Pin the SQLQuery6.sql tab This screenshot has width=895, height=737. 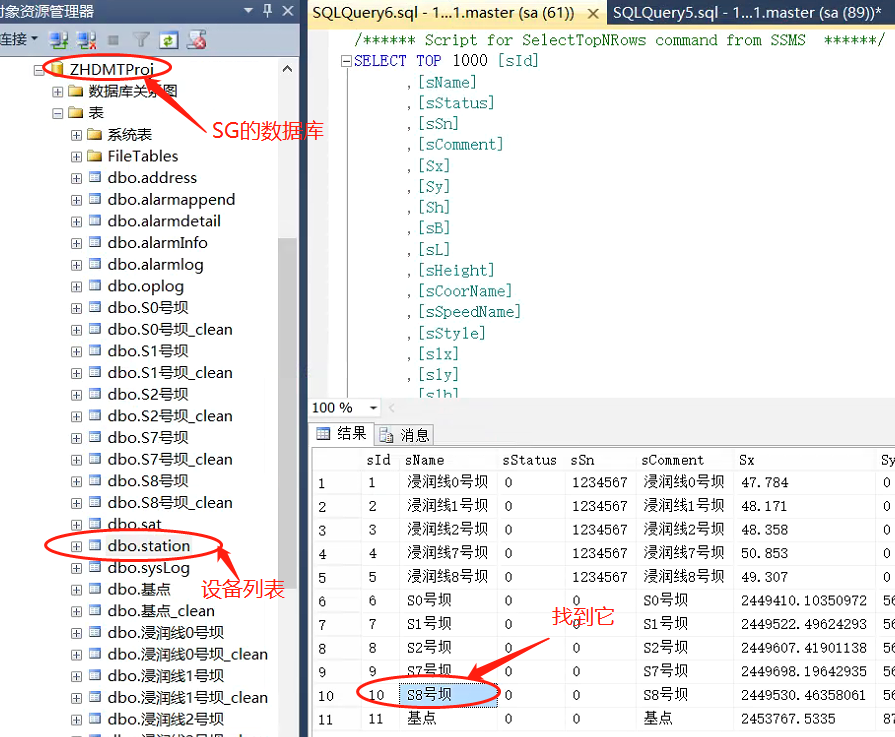pyautogui.click(x=591, y=13)
